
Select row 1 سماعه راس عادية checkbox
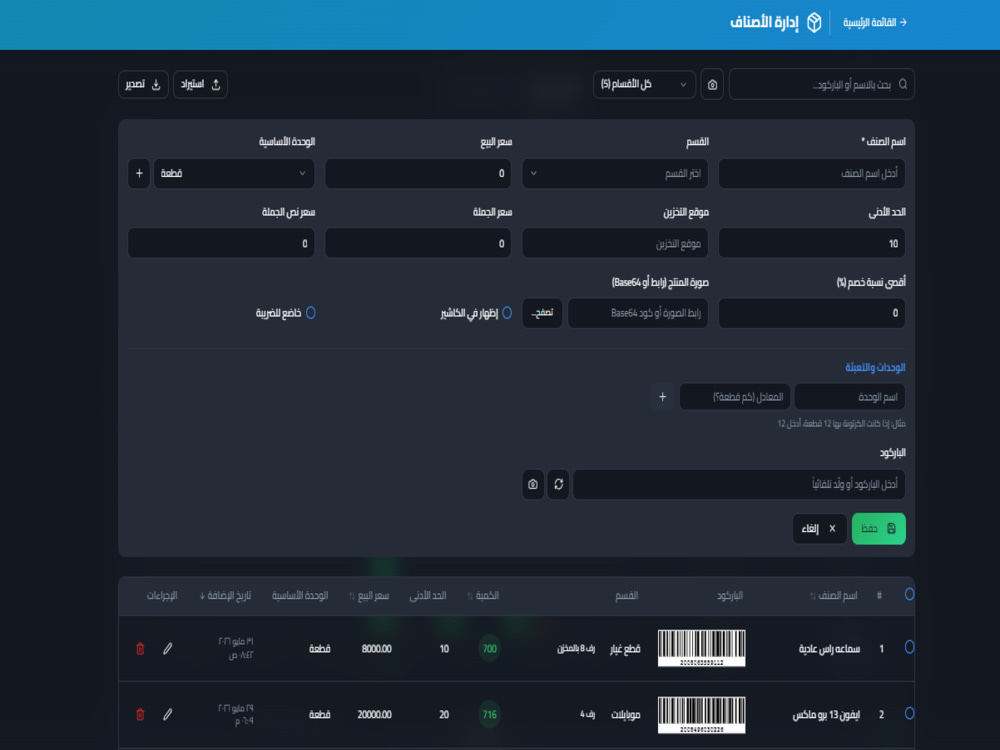pos(909,647)
